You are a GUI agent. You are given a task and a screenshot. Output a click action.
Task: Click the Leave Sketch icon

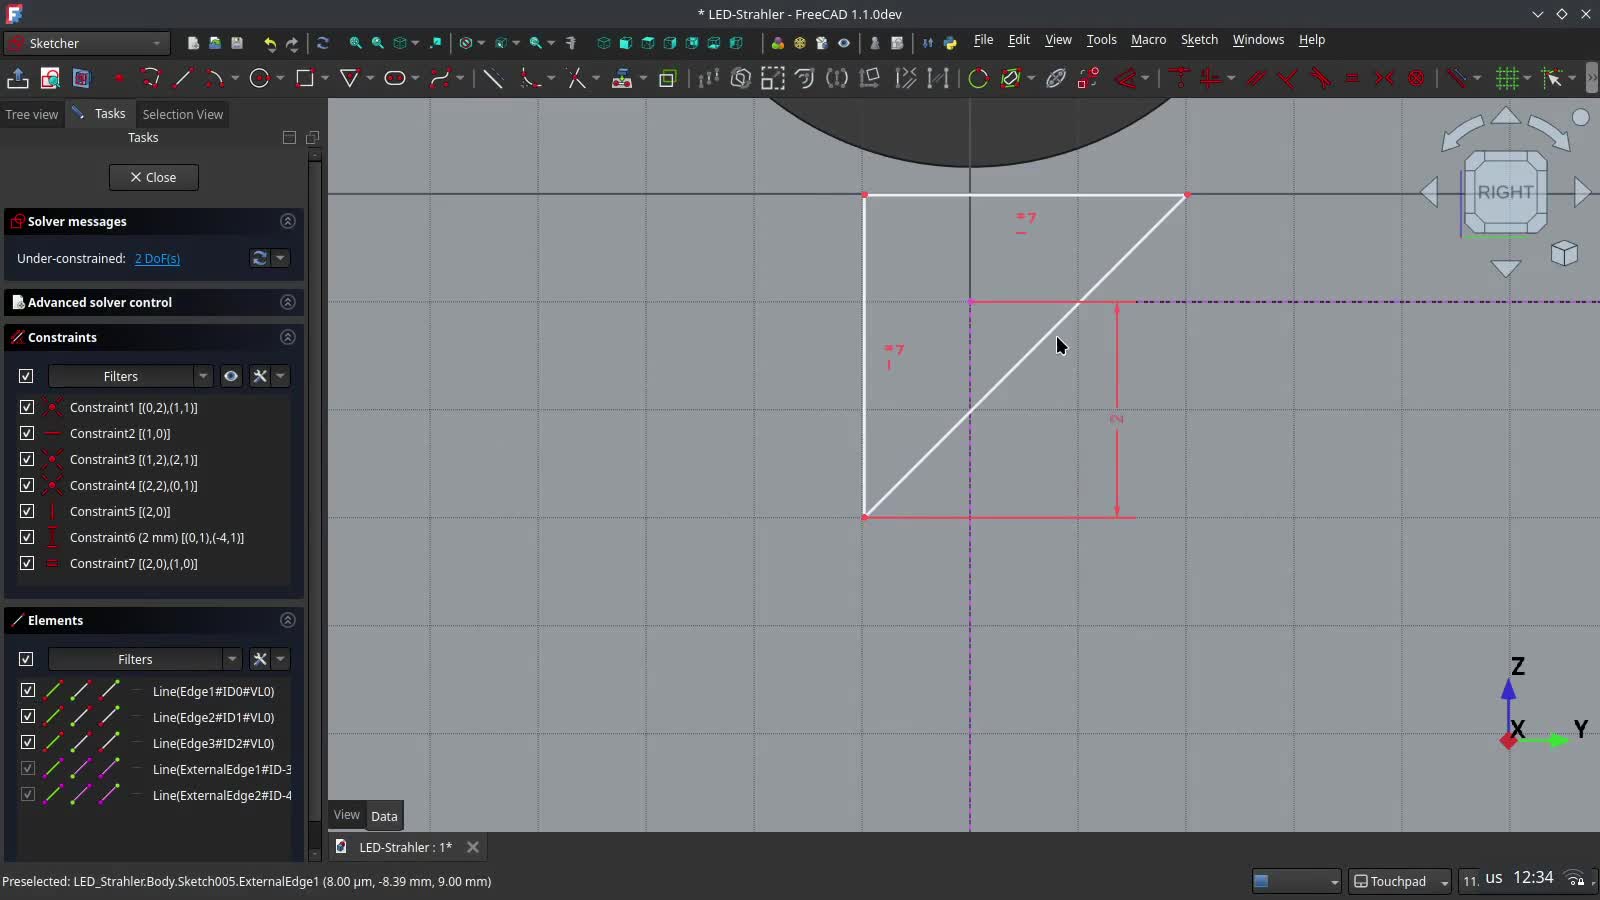point(18,78)
